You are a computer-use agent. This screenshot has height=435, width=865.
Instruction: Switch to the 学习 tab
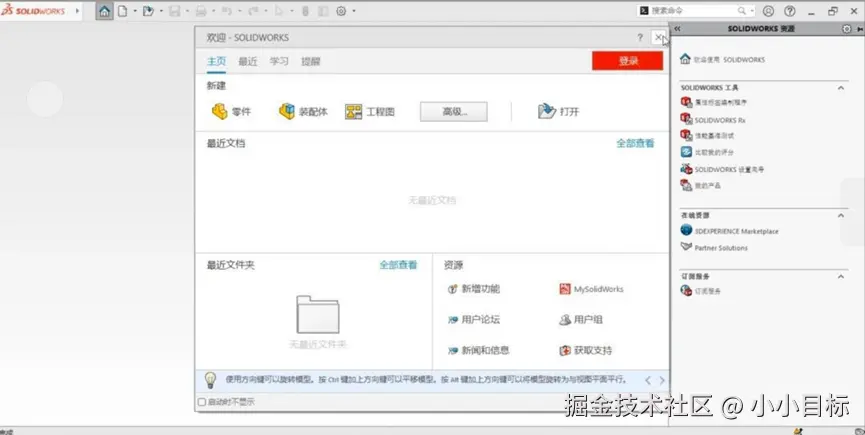click(279, 61)
